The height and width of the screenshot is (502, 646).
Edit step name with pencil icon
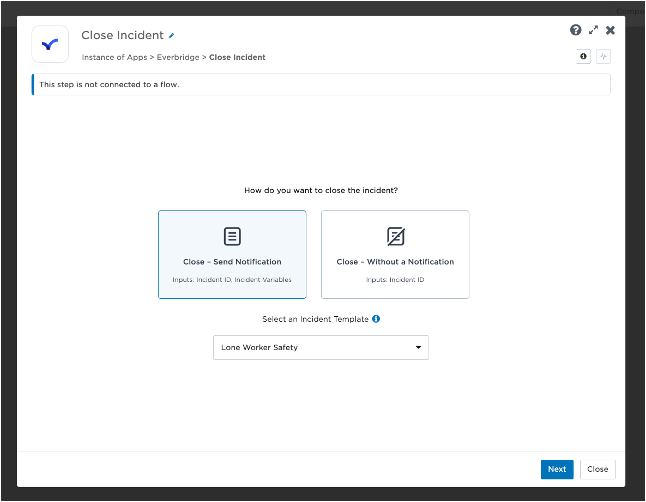[171, 36]
